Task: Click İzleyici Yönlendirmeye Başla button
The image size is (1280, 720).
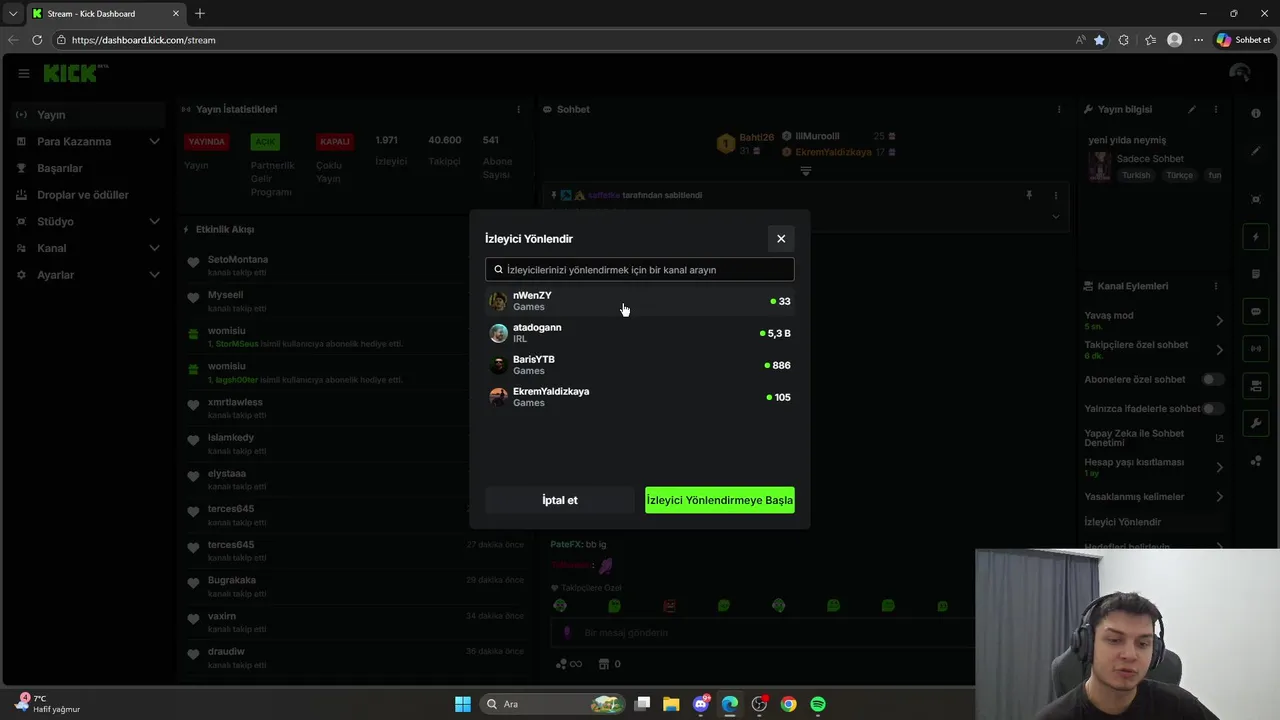Action: [x=720, y=500]
